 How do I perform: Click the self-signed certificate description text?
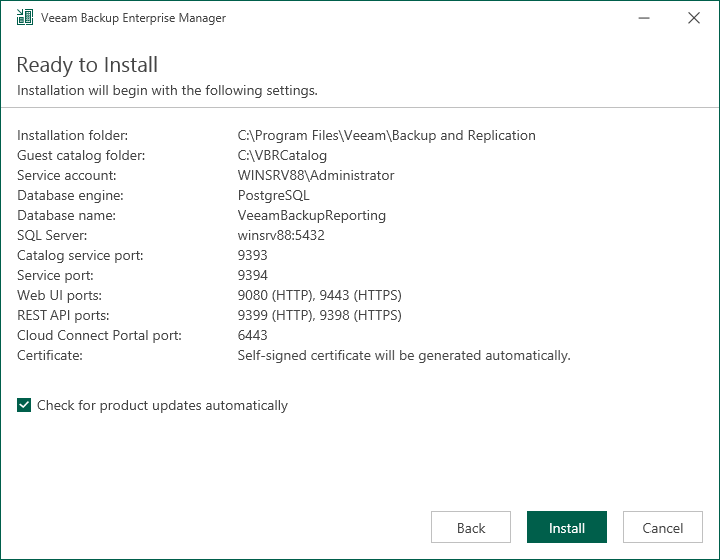click(x=403, y=355)
